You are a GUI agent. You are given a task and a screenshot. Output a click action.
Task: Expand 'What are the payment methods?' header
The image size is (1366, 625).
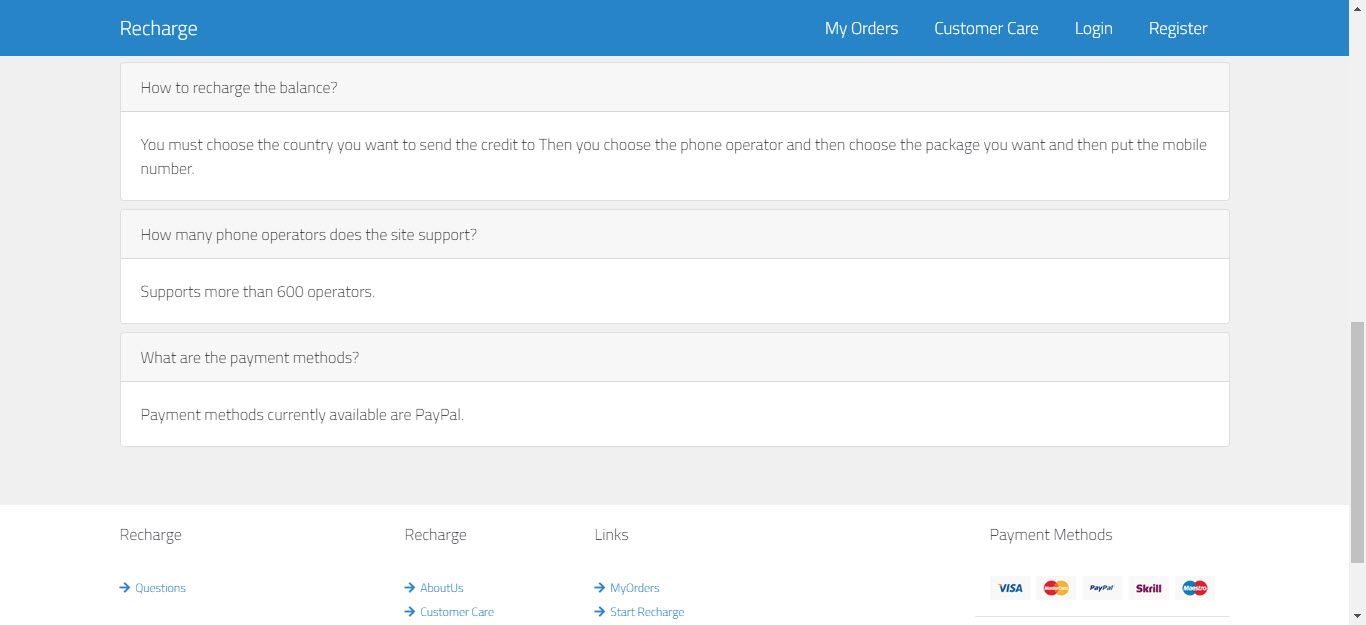tap(249, 358)
